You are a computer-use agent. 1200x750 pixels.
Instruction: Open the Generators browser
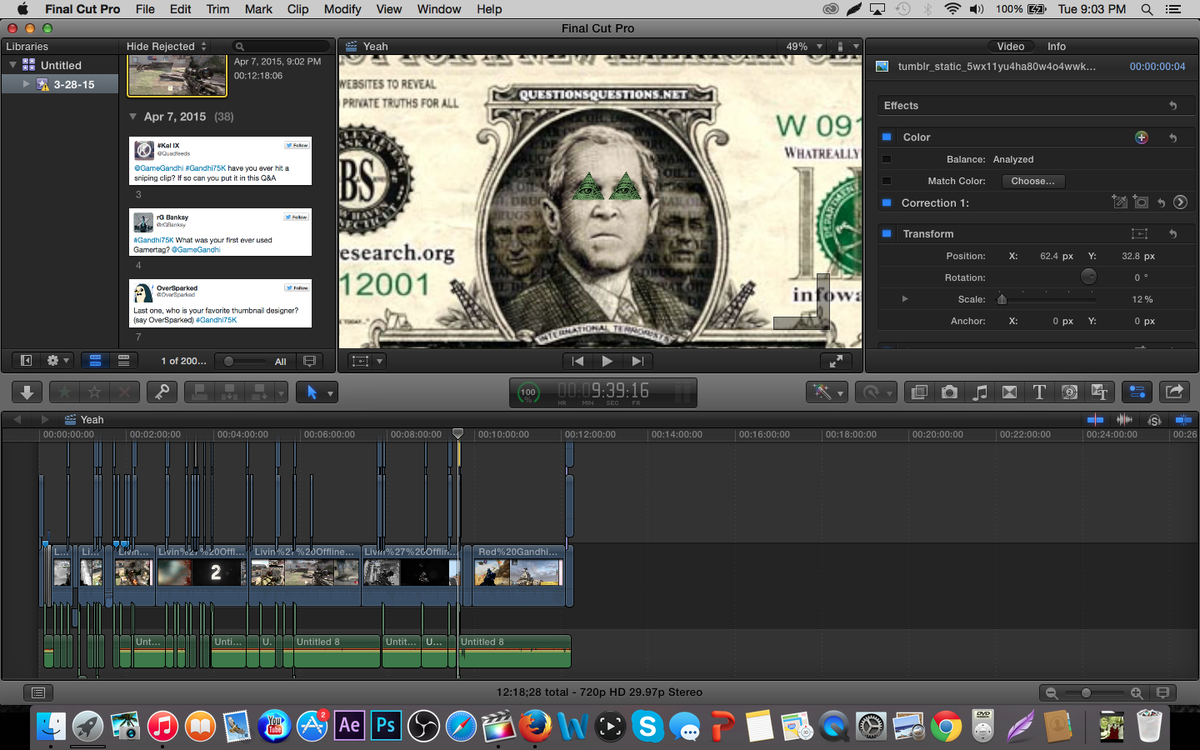point(1069,392)
